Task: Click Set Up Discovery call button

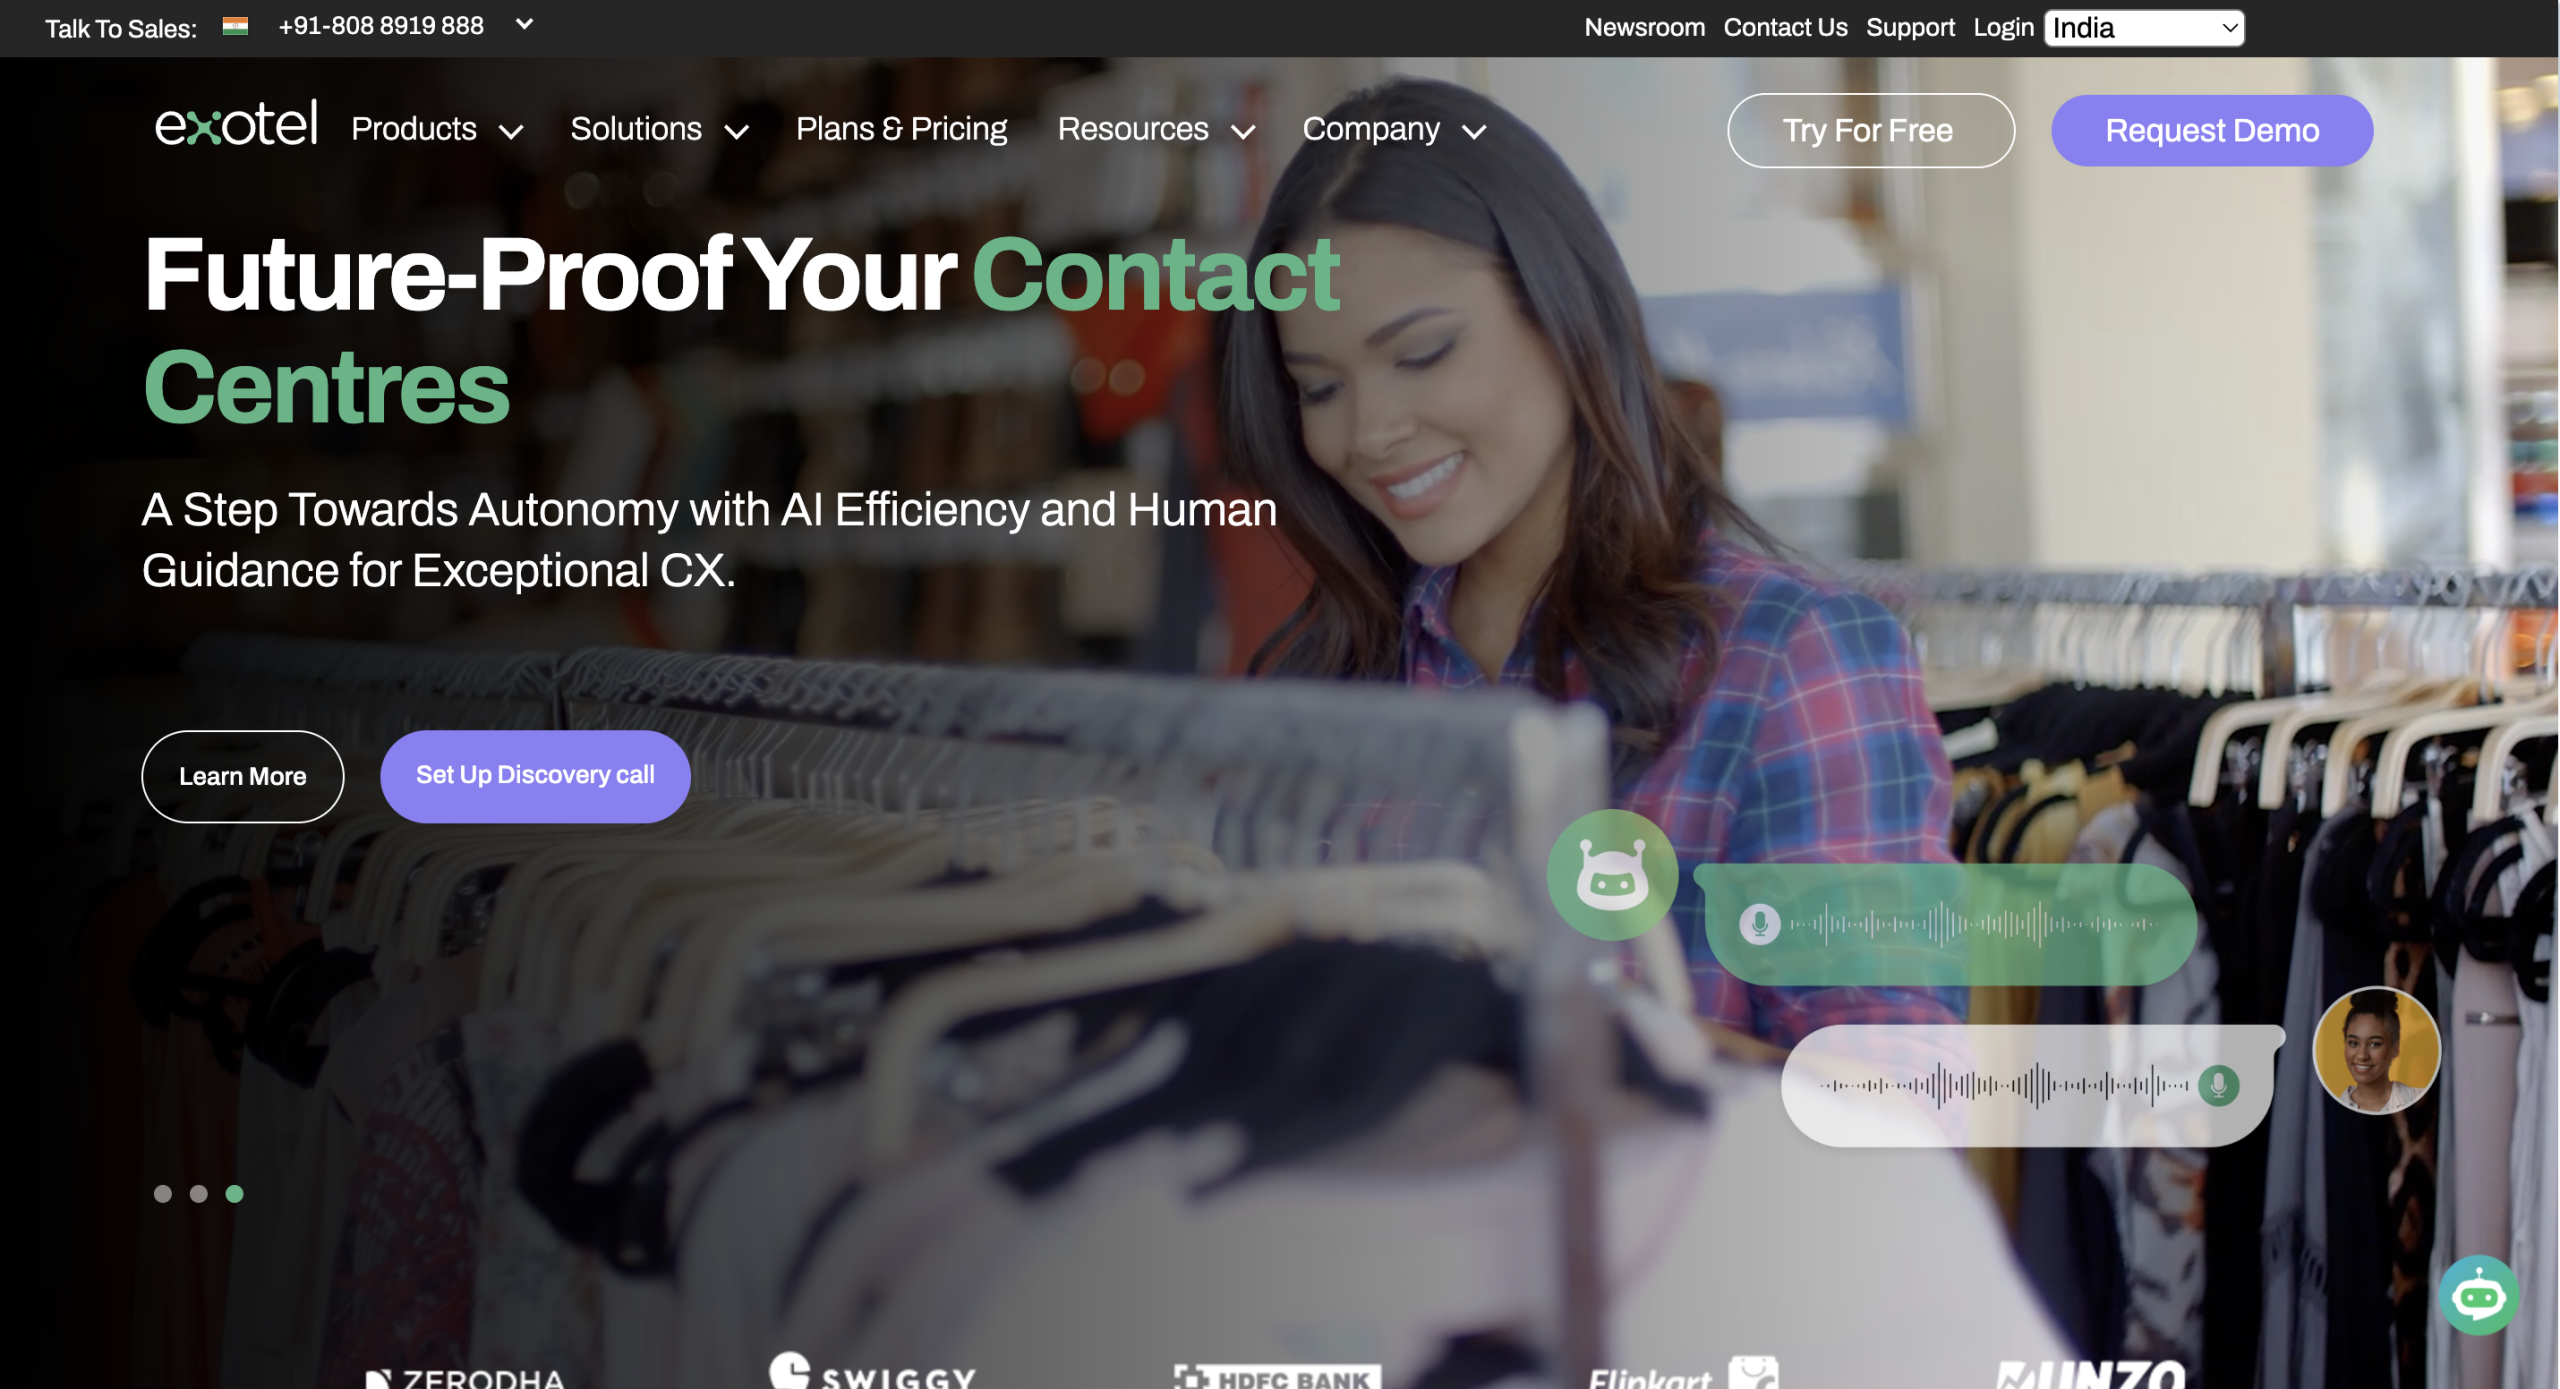Action: pos(535,776)
